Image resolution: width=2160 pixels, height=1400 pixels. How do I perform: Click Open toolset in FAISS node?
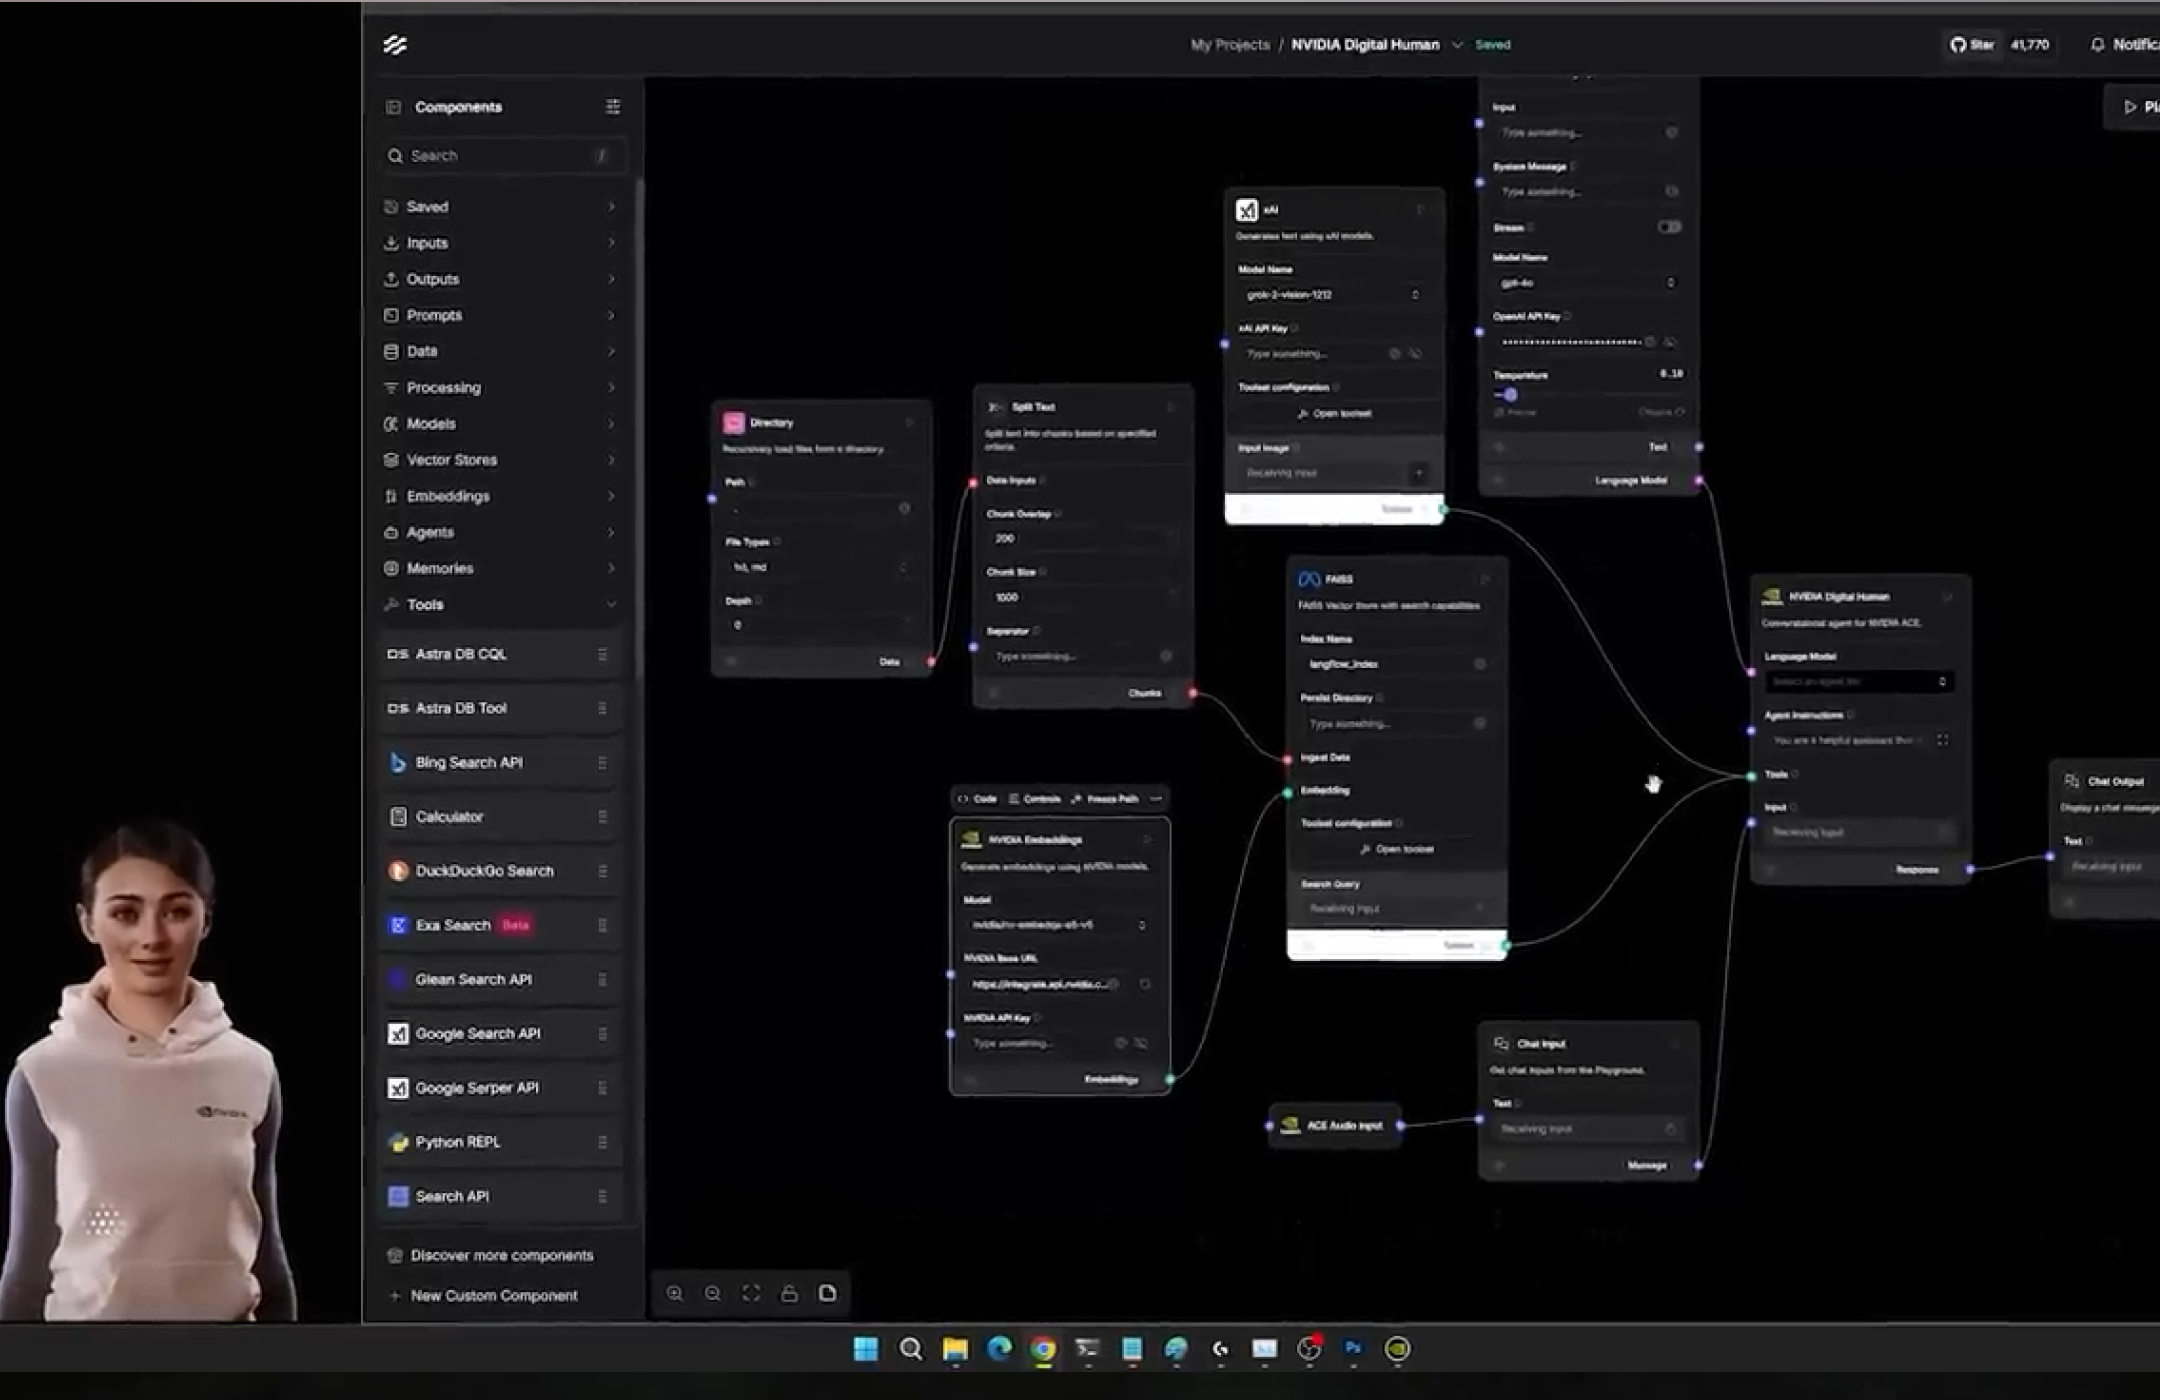pyautogui.click(x=1397, y=850)
